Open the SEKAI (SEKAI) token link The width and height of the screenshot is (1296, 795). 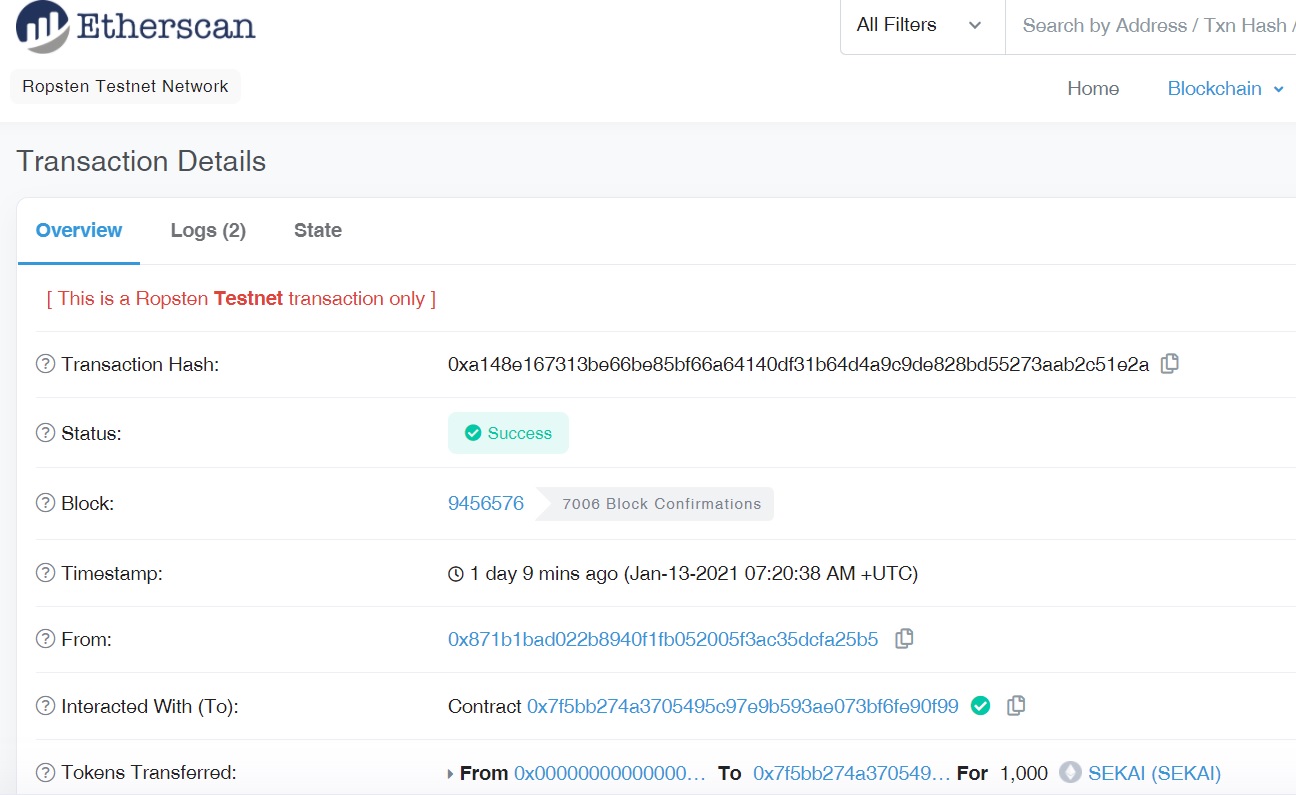pos(1154,773)
